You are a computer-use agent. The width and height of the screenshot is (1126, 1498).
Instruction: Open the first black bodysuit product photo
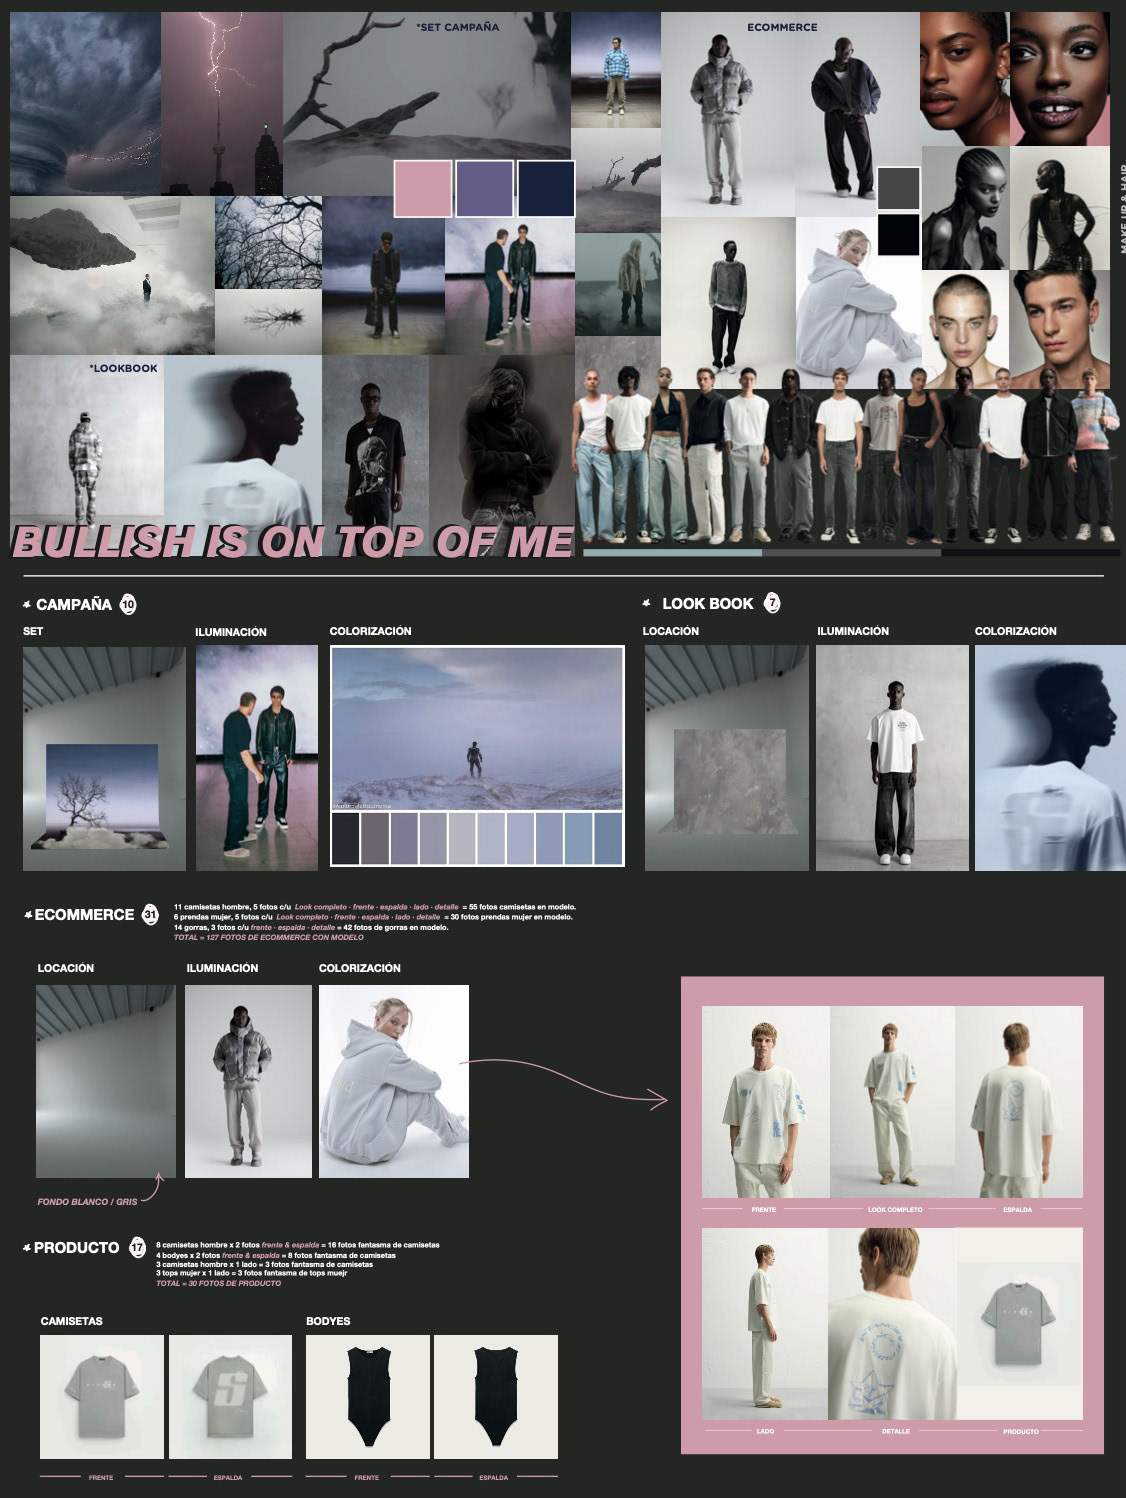pyautogui.click(x=368, y=1397)
